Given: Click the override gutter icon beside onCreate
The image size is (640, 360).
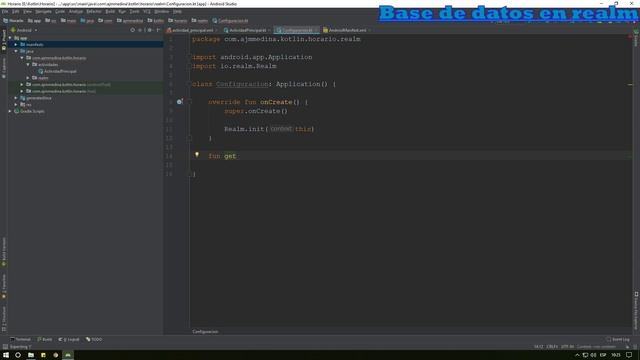Looking at the screenshot, I should point(179,102).
